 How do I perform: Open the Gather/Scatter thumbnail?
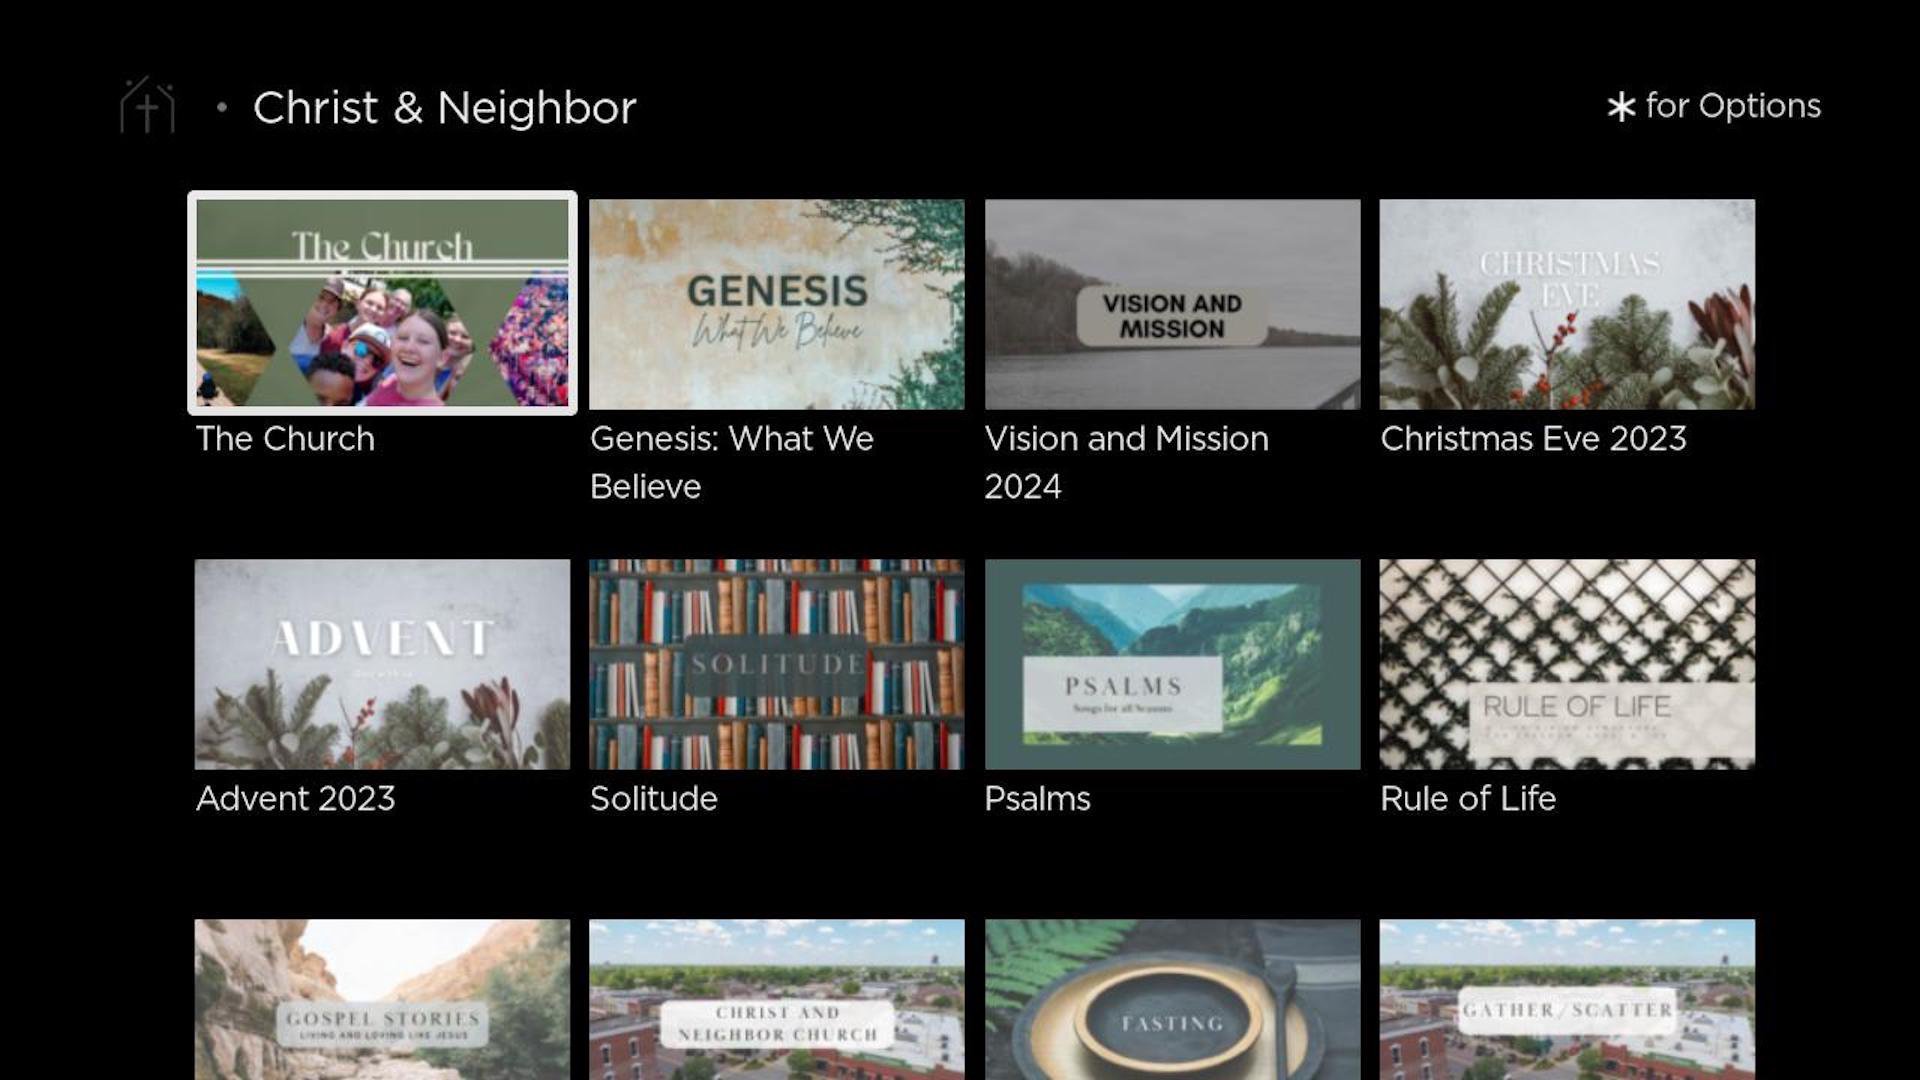(1567, 999)
